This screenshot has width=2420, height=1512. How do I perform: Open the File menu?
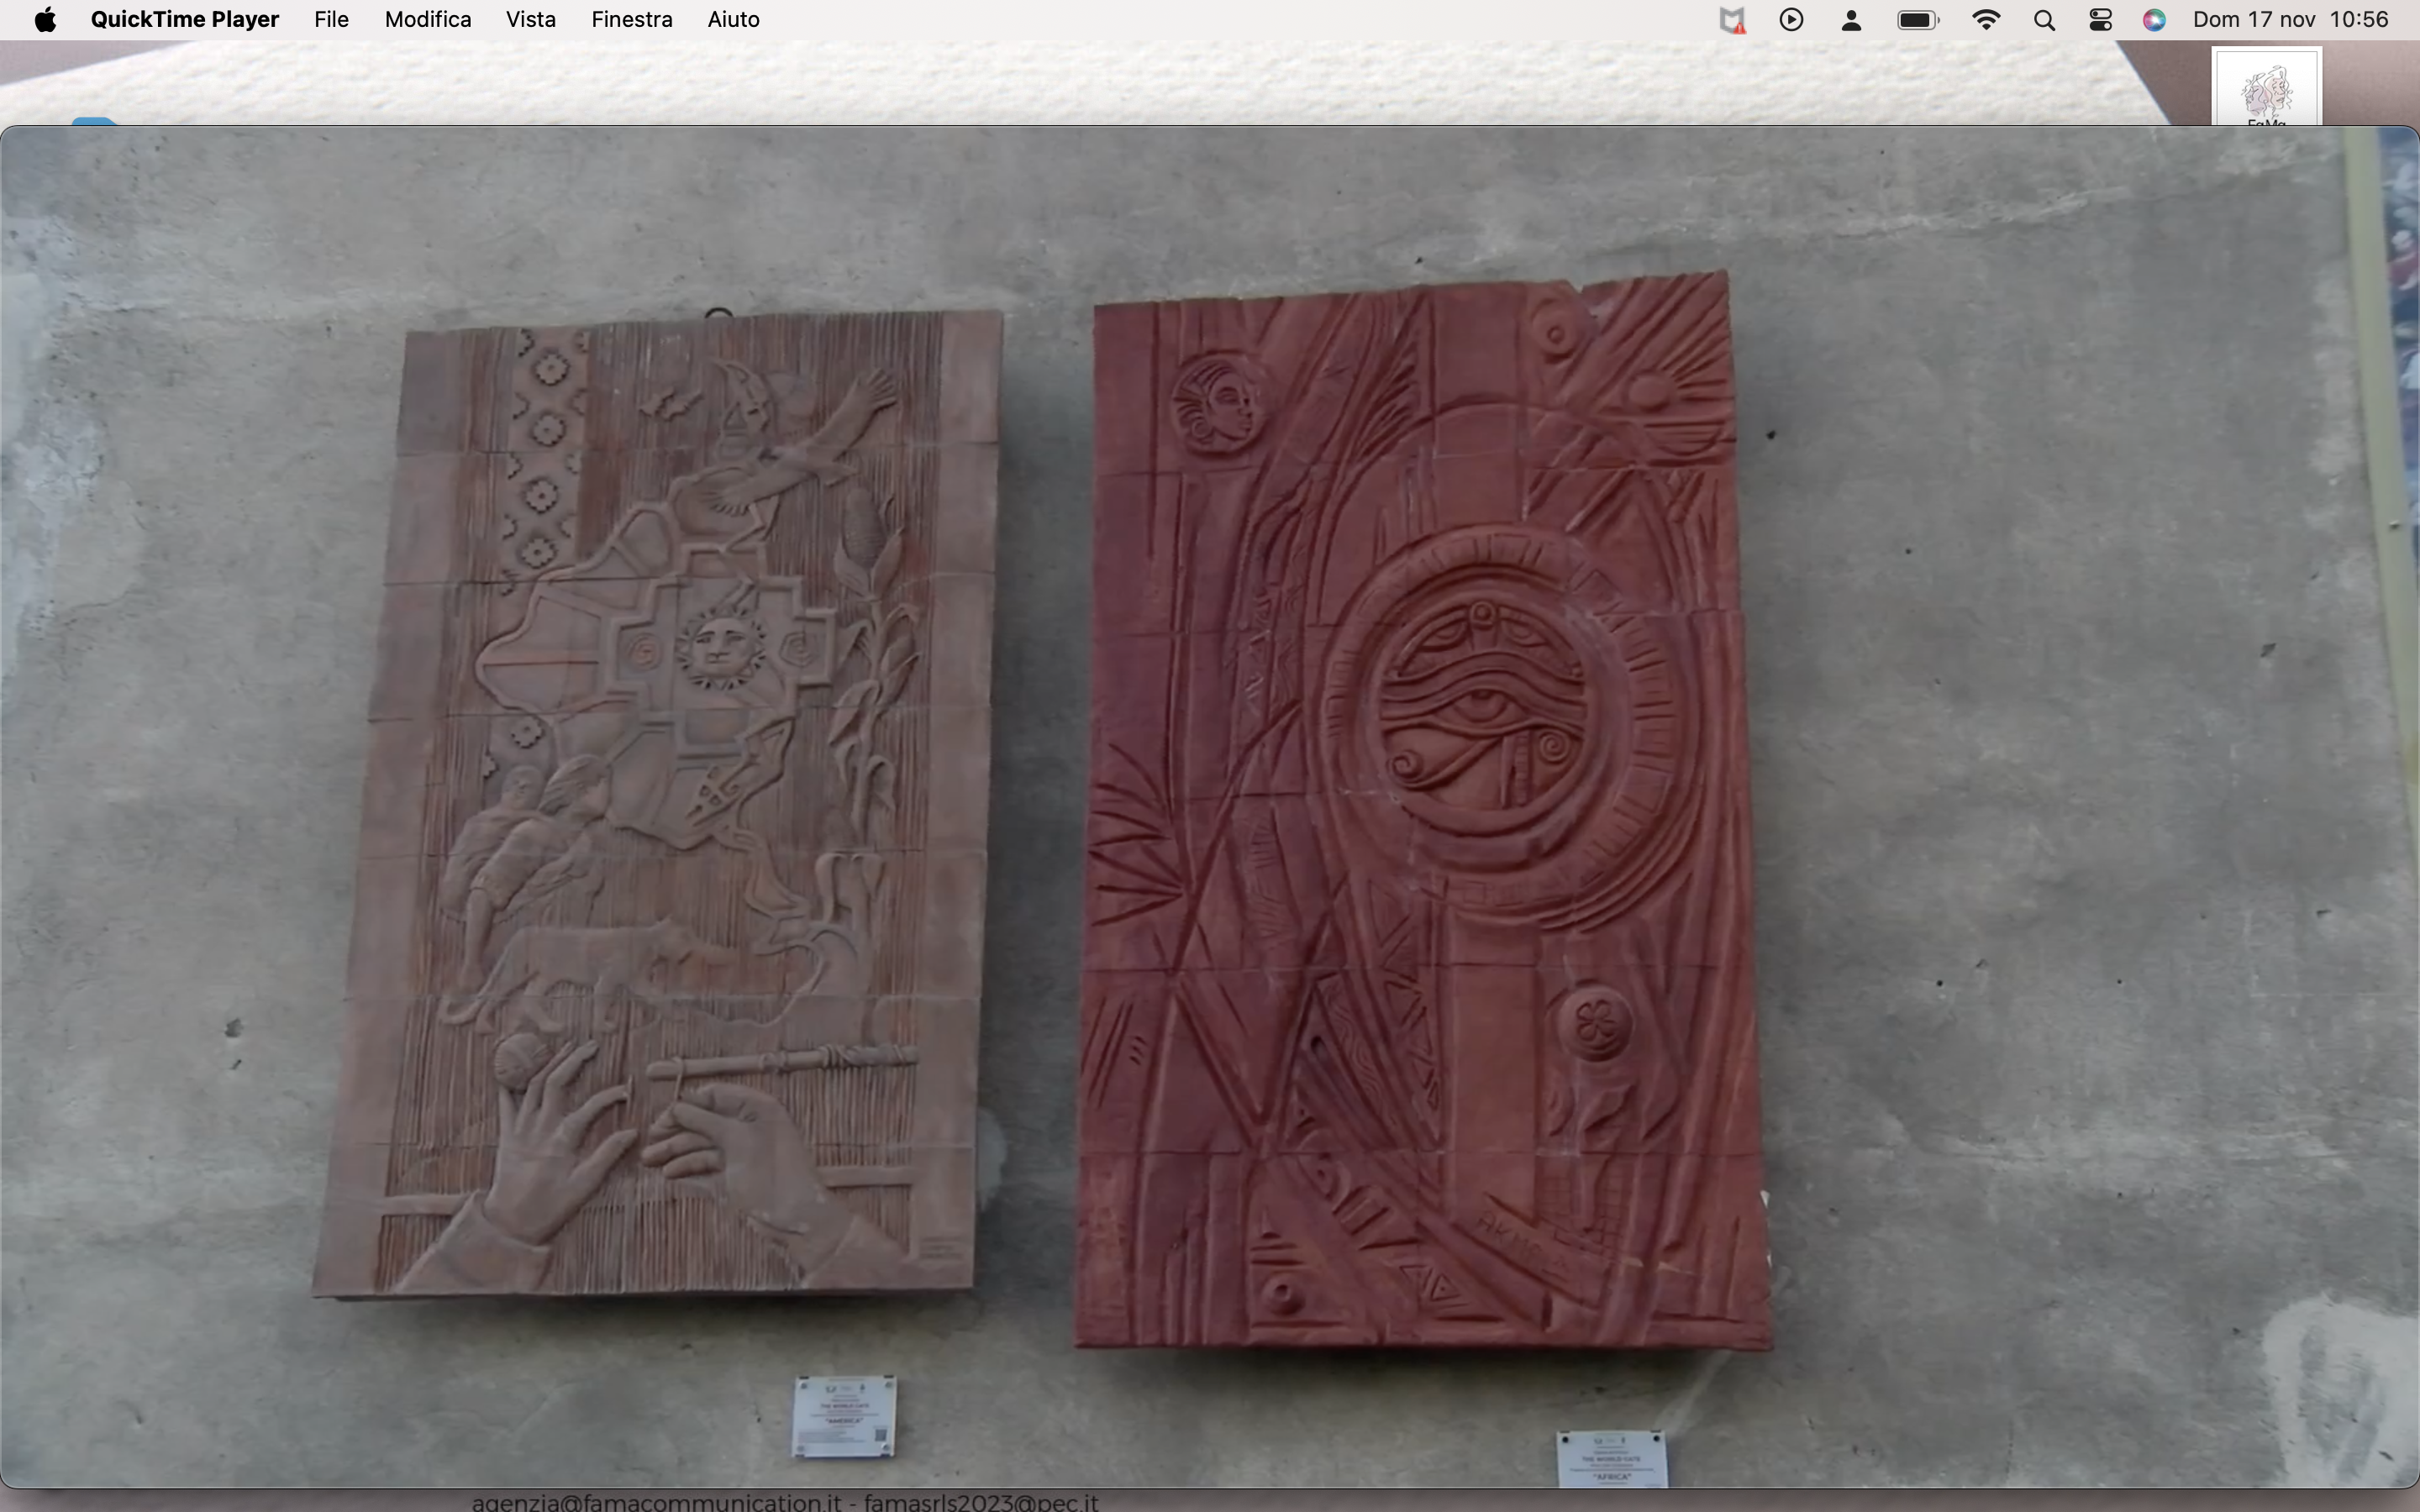331,20
